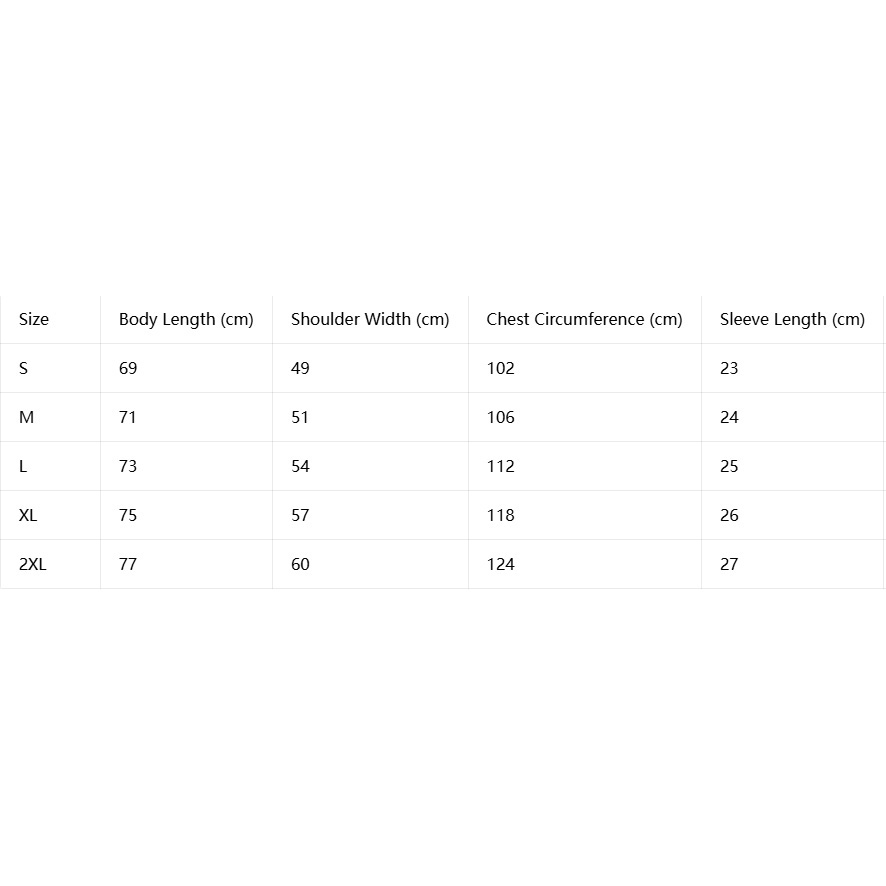
Task: Select shoulder width value 51
Action: tap(300, 418)
